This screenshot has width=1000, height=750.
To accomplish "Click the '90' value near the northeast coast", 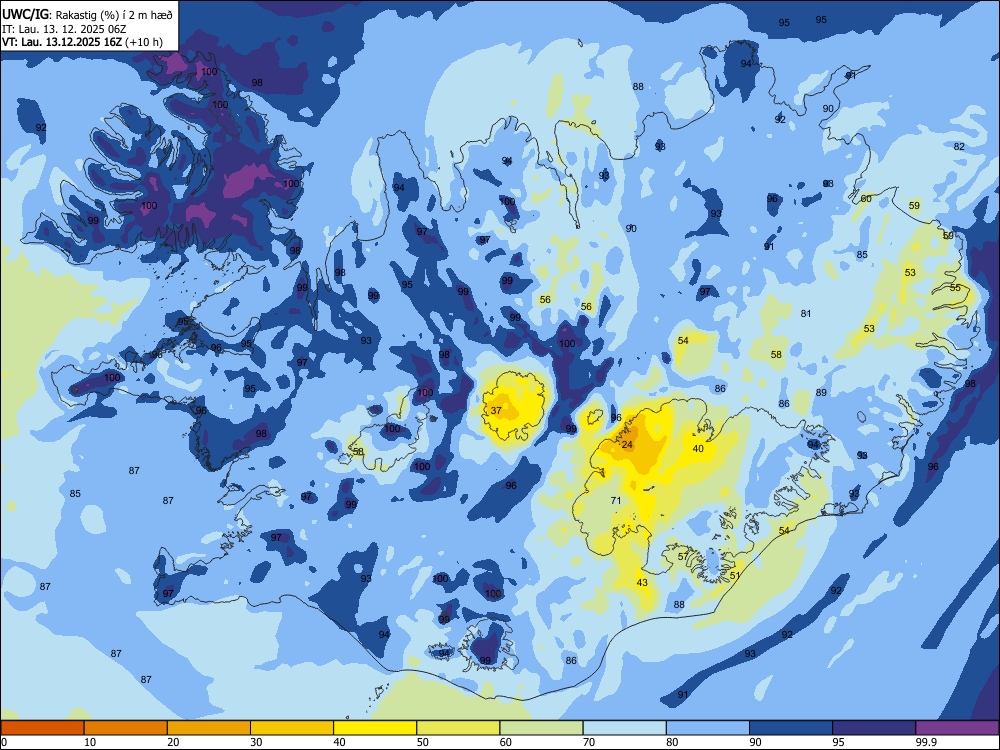I will tap(828, 109).
